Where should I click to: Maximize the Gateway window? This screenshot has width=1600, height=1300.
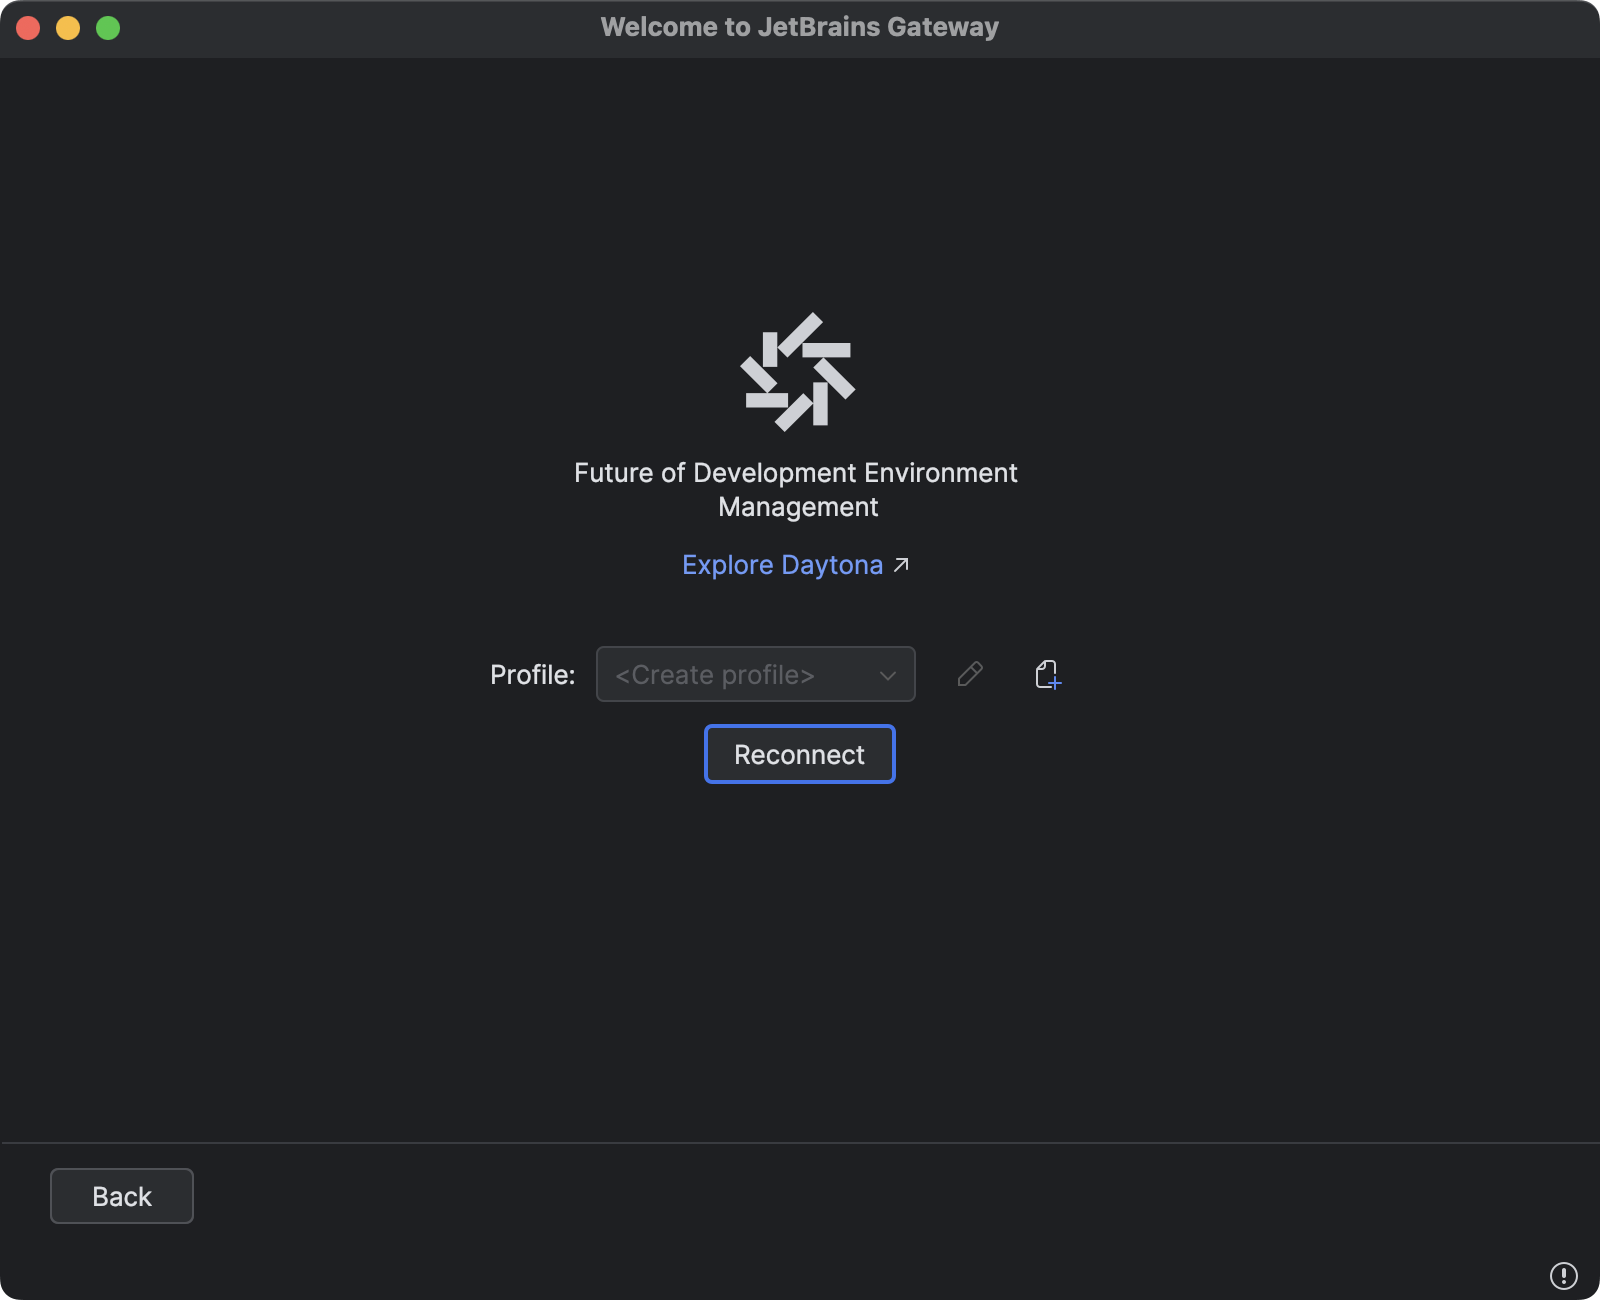click(x=108, y=28)
